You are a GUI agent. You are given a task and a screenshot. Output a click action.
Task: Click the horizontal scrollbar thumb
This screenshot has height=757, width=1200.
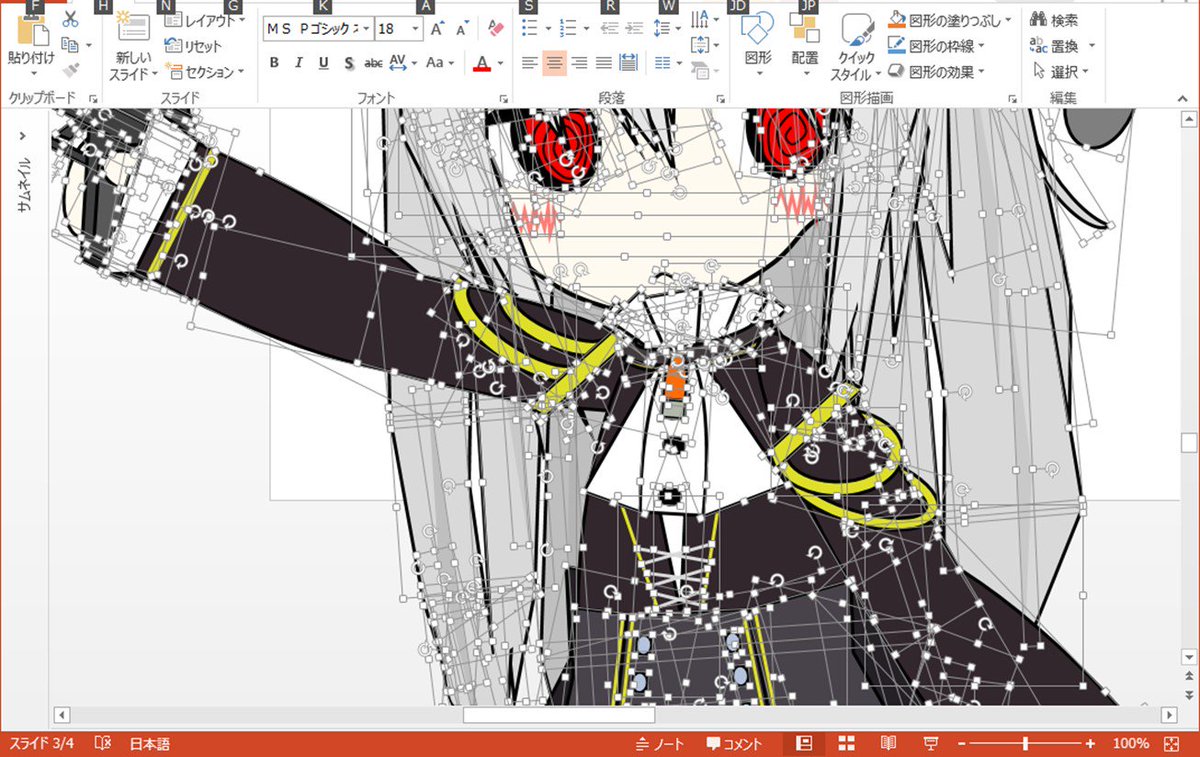tap(558, 715)
